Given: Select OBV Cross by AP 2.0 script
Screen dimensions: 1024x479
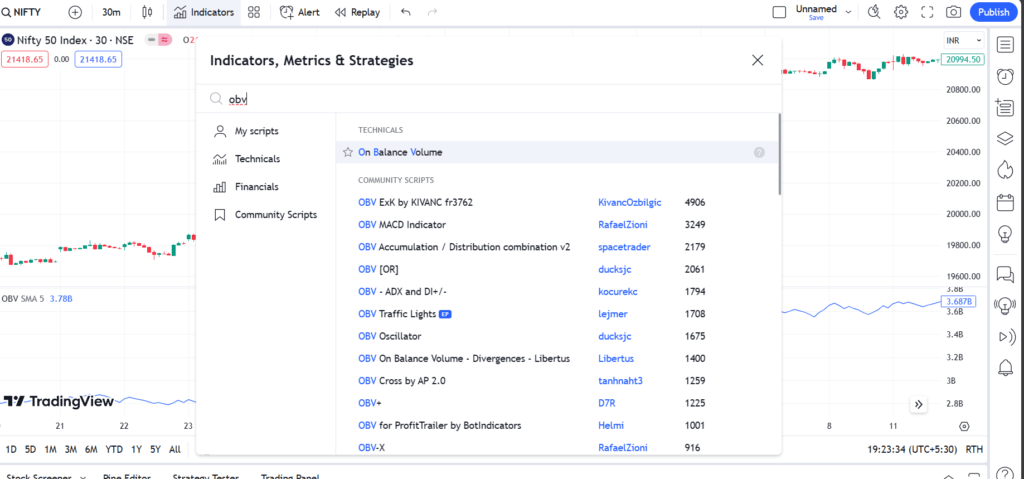Looking at the screenshot, I should (x=402, y=380).
